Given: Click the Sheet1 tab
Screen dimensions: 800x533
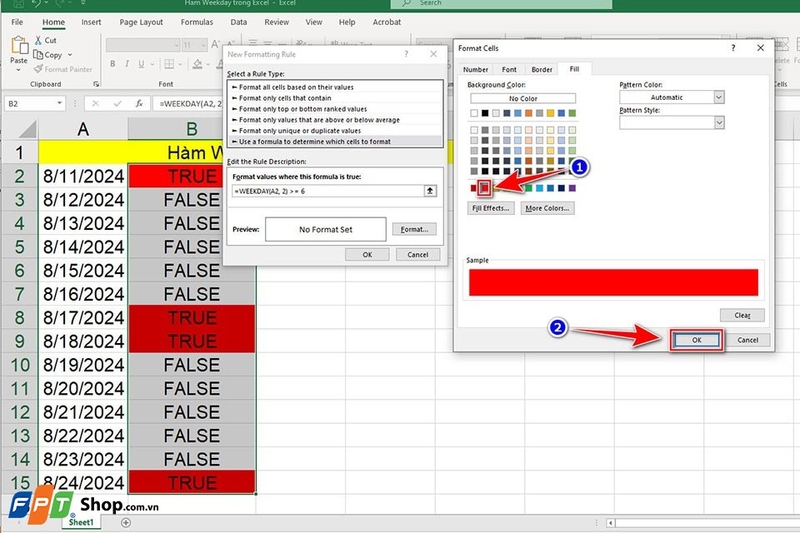Looking at the screenshot, I should click(81, 522).
